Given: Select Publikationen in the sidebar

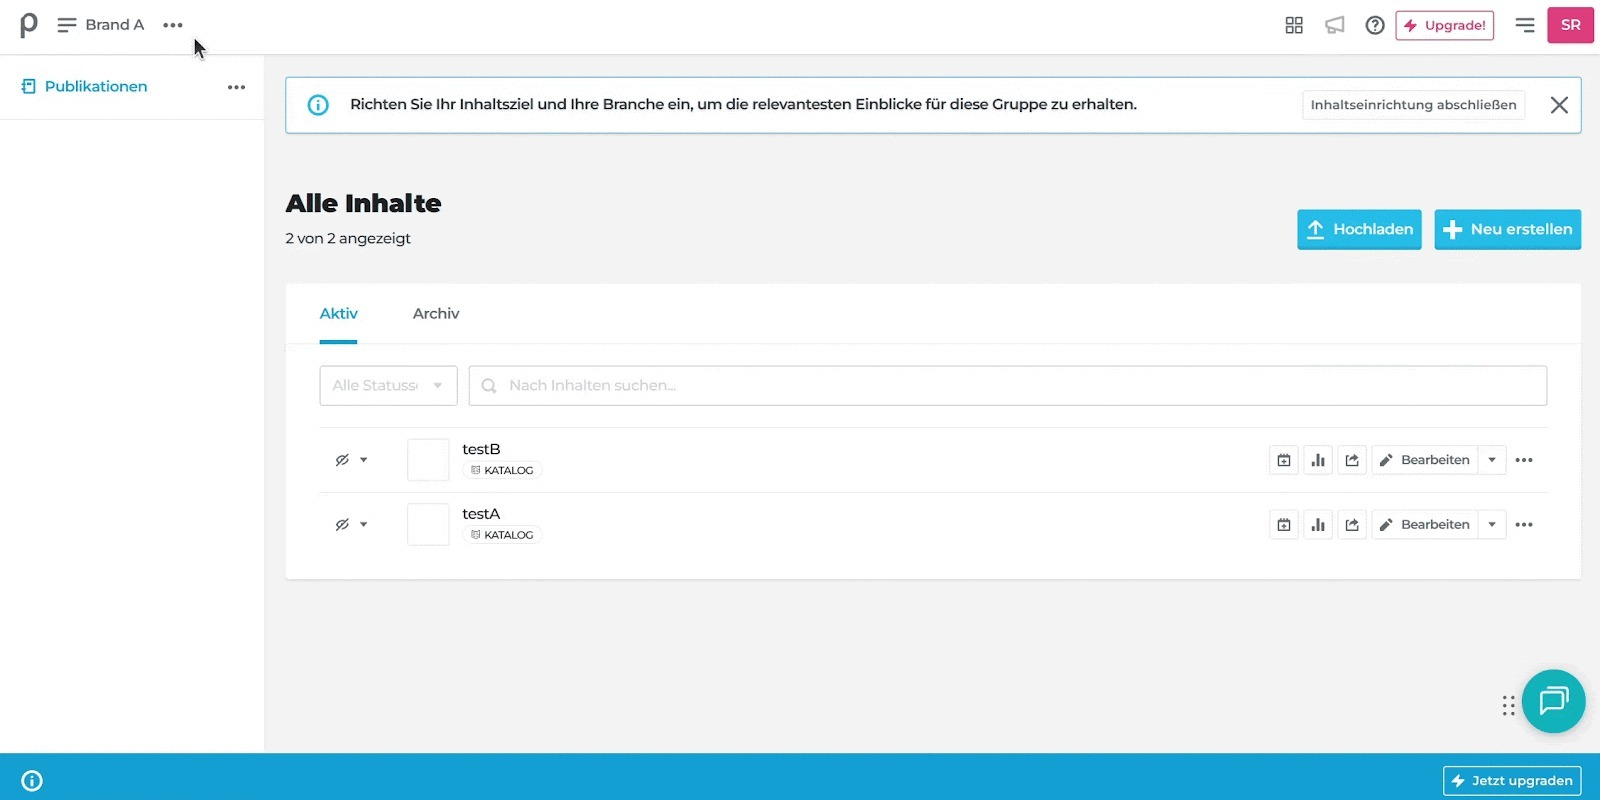Looking at the screenshot, I should point(95,87).
